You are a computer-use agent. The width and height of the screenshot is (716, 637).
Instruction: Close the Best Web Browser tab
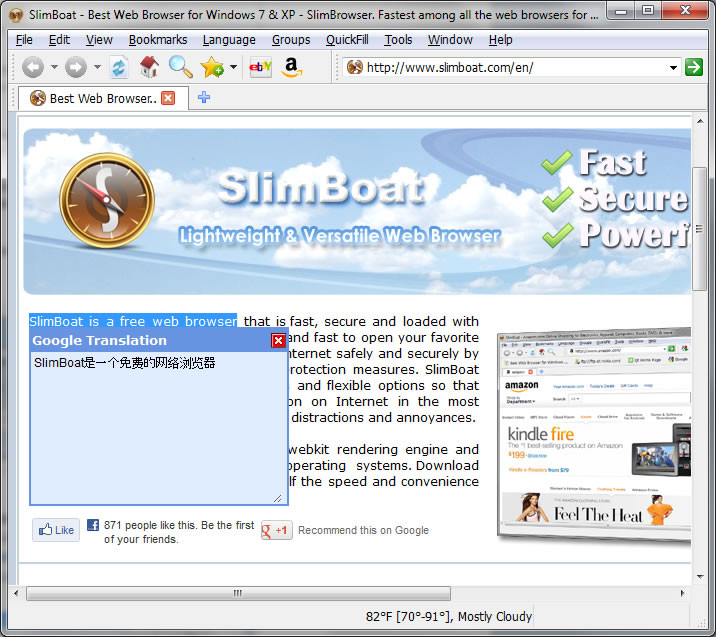point(168,98)
